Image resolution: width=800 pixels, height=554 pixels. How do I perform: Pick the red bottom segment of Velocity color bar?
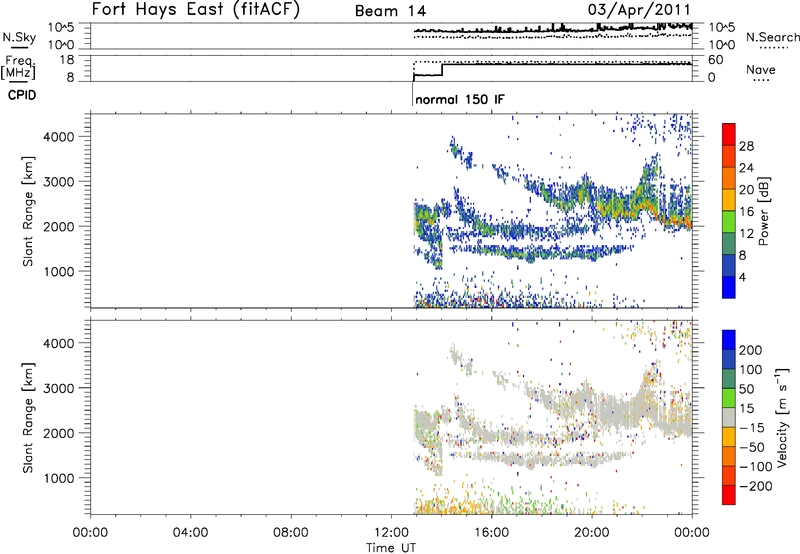point(729,495)
